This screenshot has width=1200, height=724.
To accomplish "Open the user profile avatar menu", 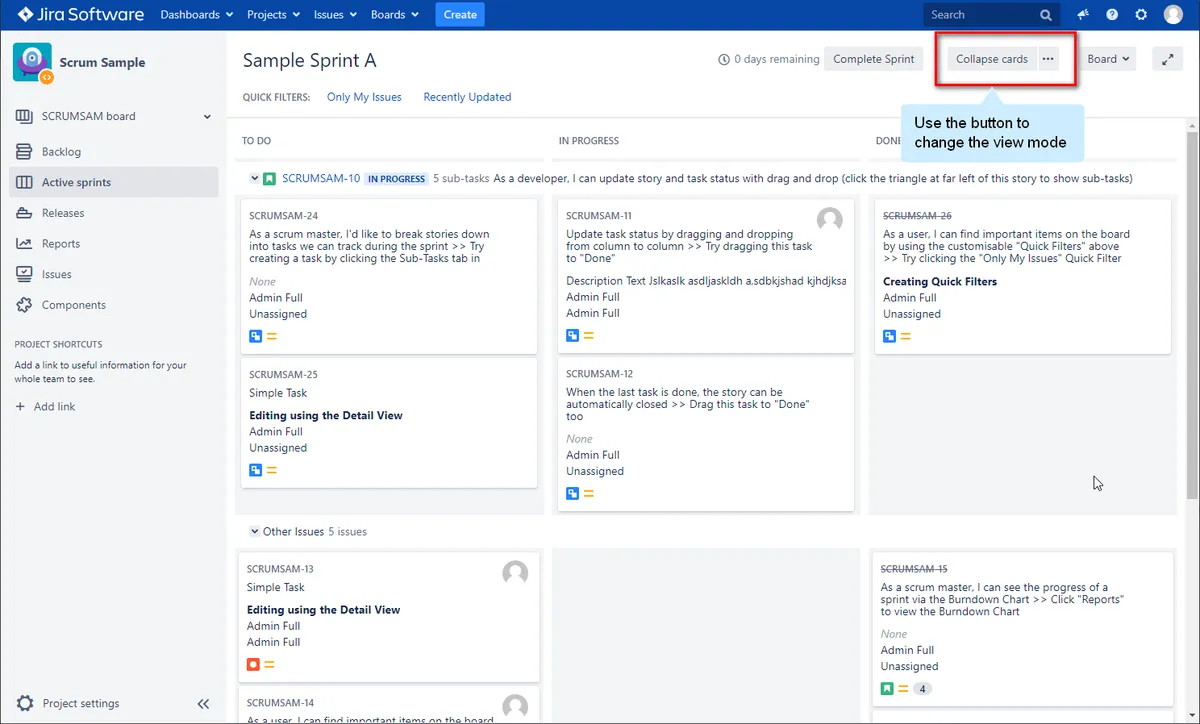I will tap(1173, 15).
